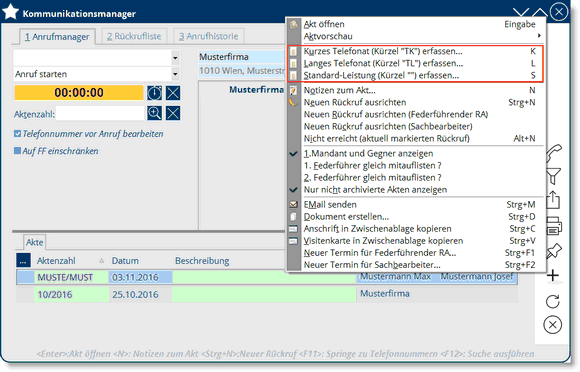Click the phone icon beside Neuen Rückruf ausrichten
The width and height of the screenshot is (580, 372).
coord(293,102)
